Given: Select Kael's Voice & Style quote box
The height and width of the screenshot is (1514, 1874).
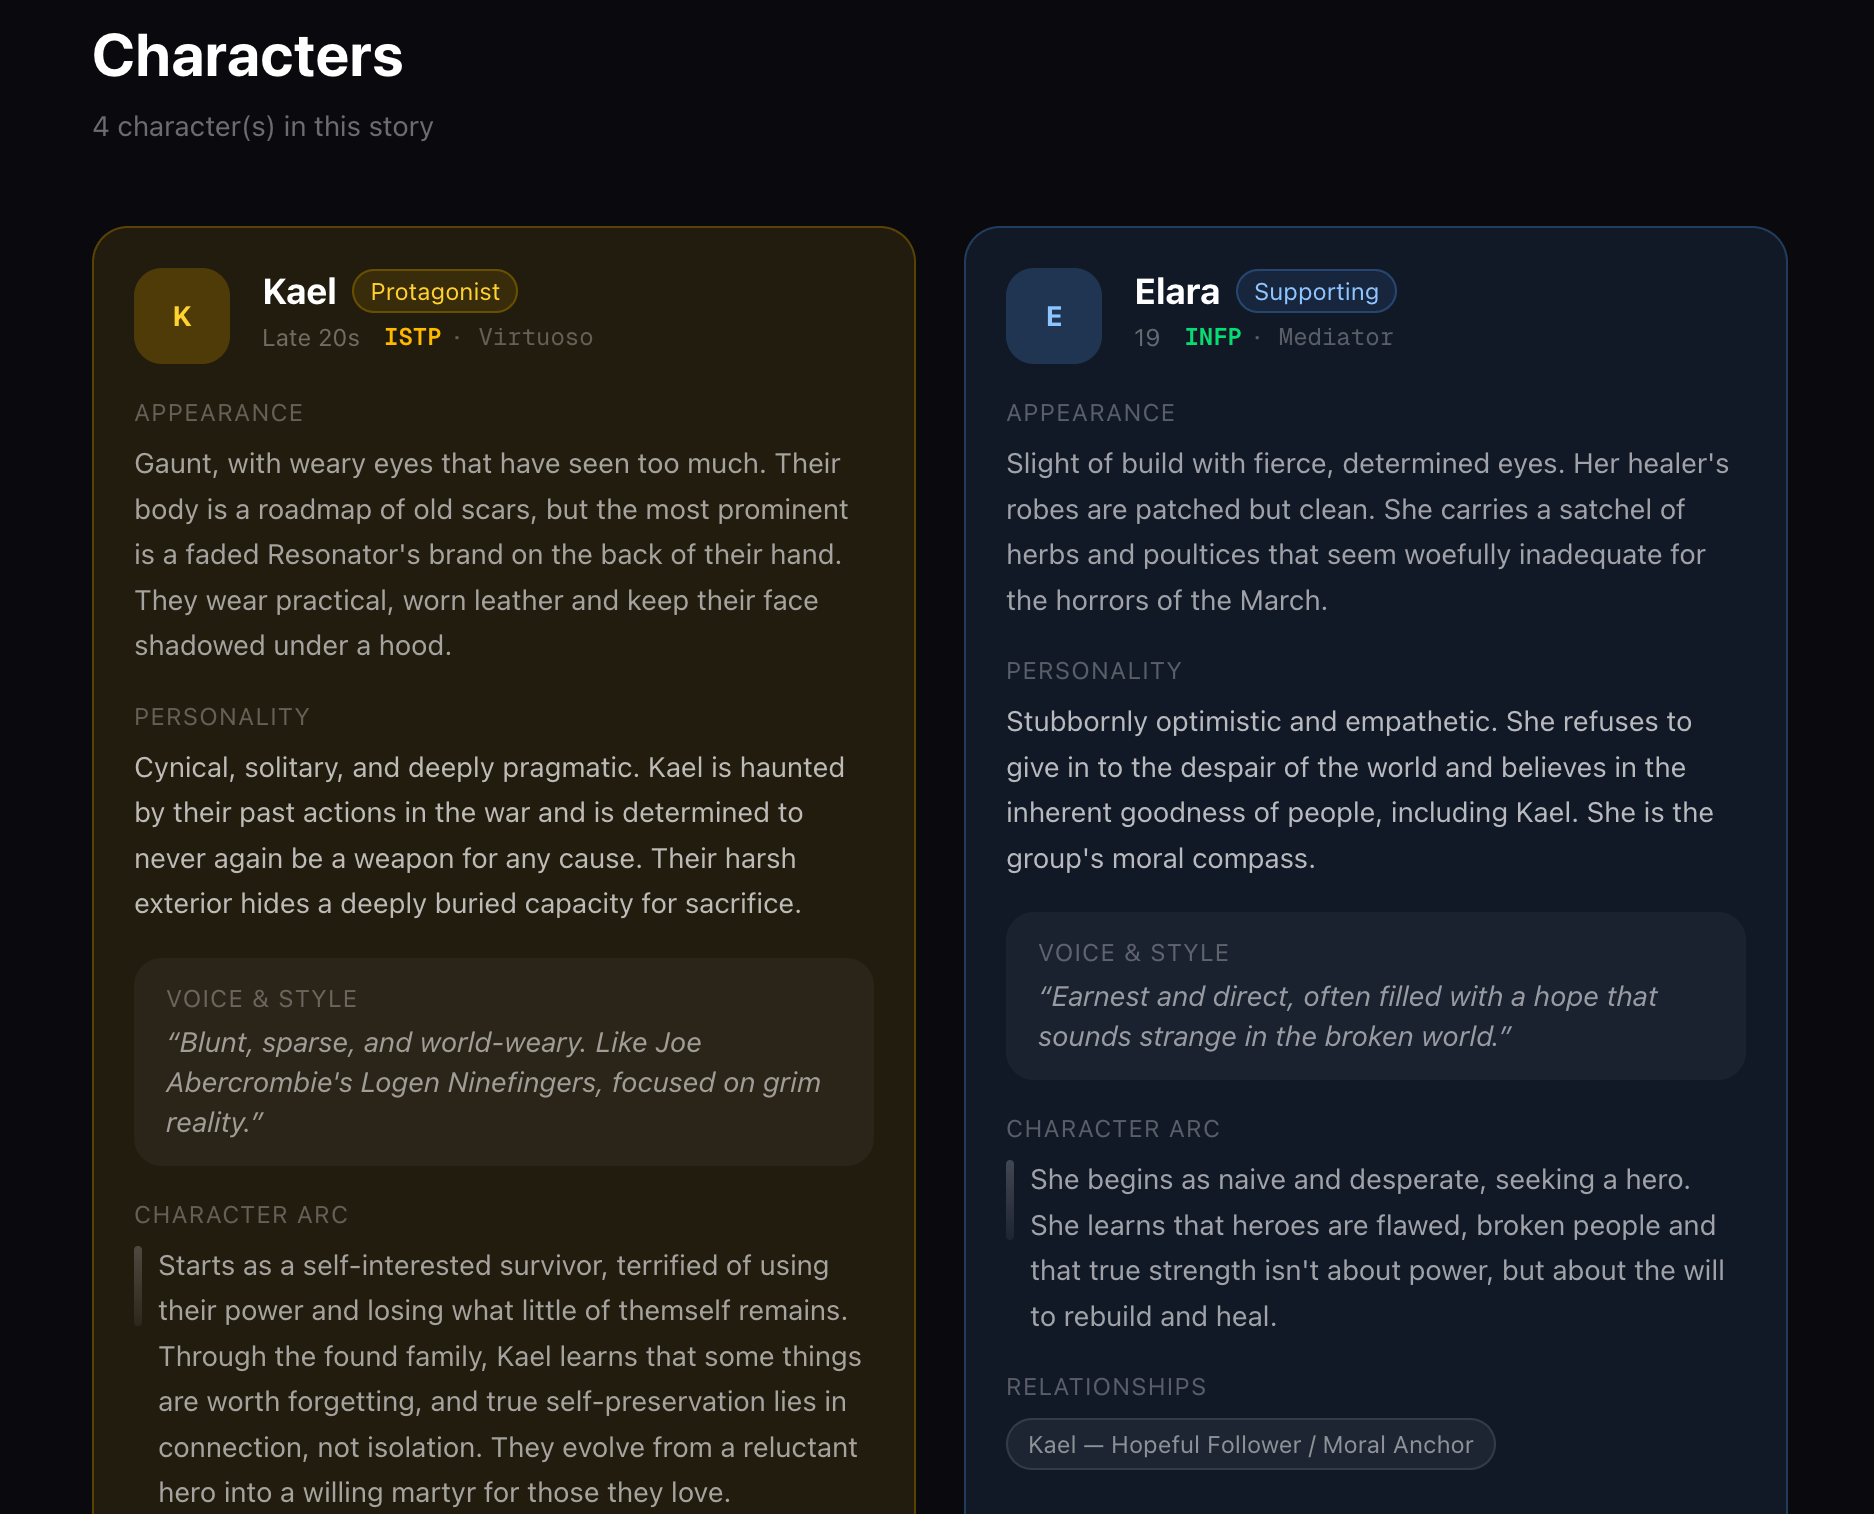Looking at the screenshot, I should coord(504,1061).
